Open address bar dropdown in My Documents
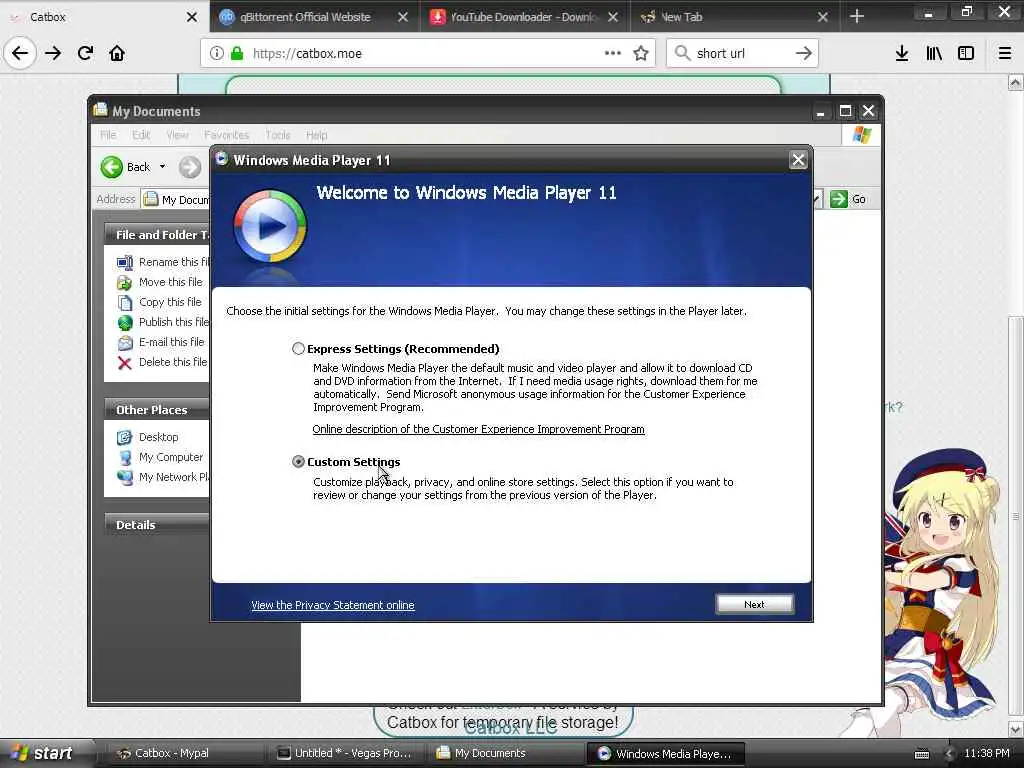 [x=818, y=199]
